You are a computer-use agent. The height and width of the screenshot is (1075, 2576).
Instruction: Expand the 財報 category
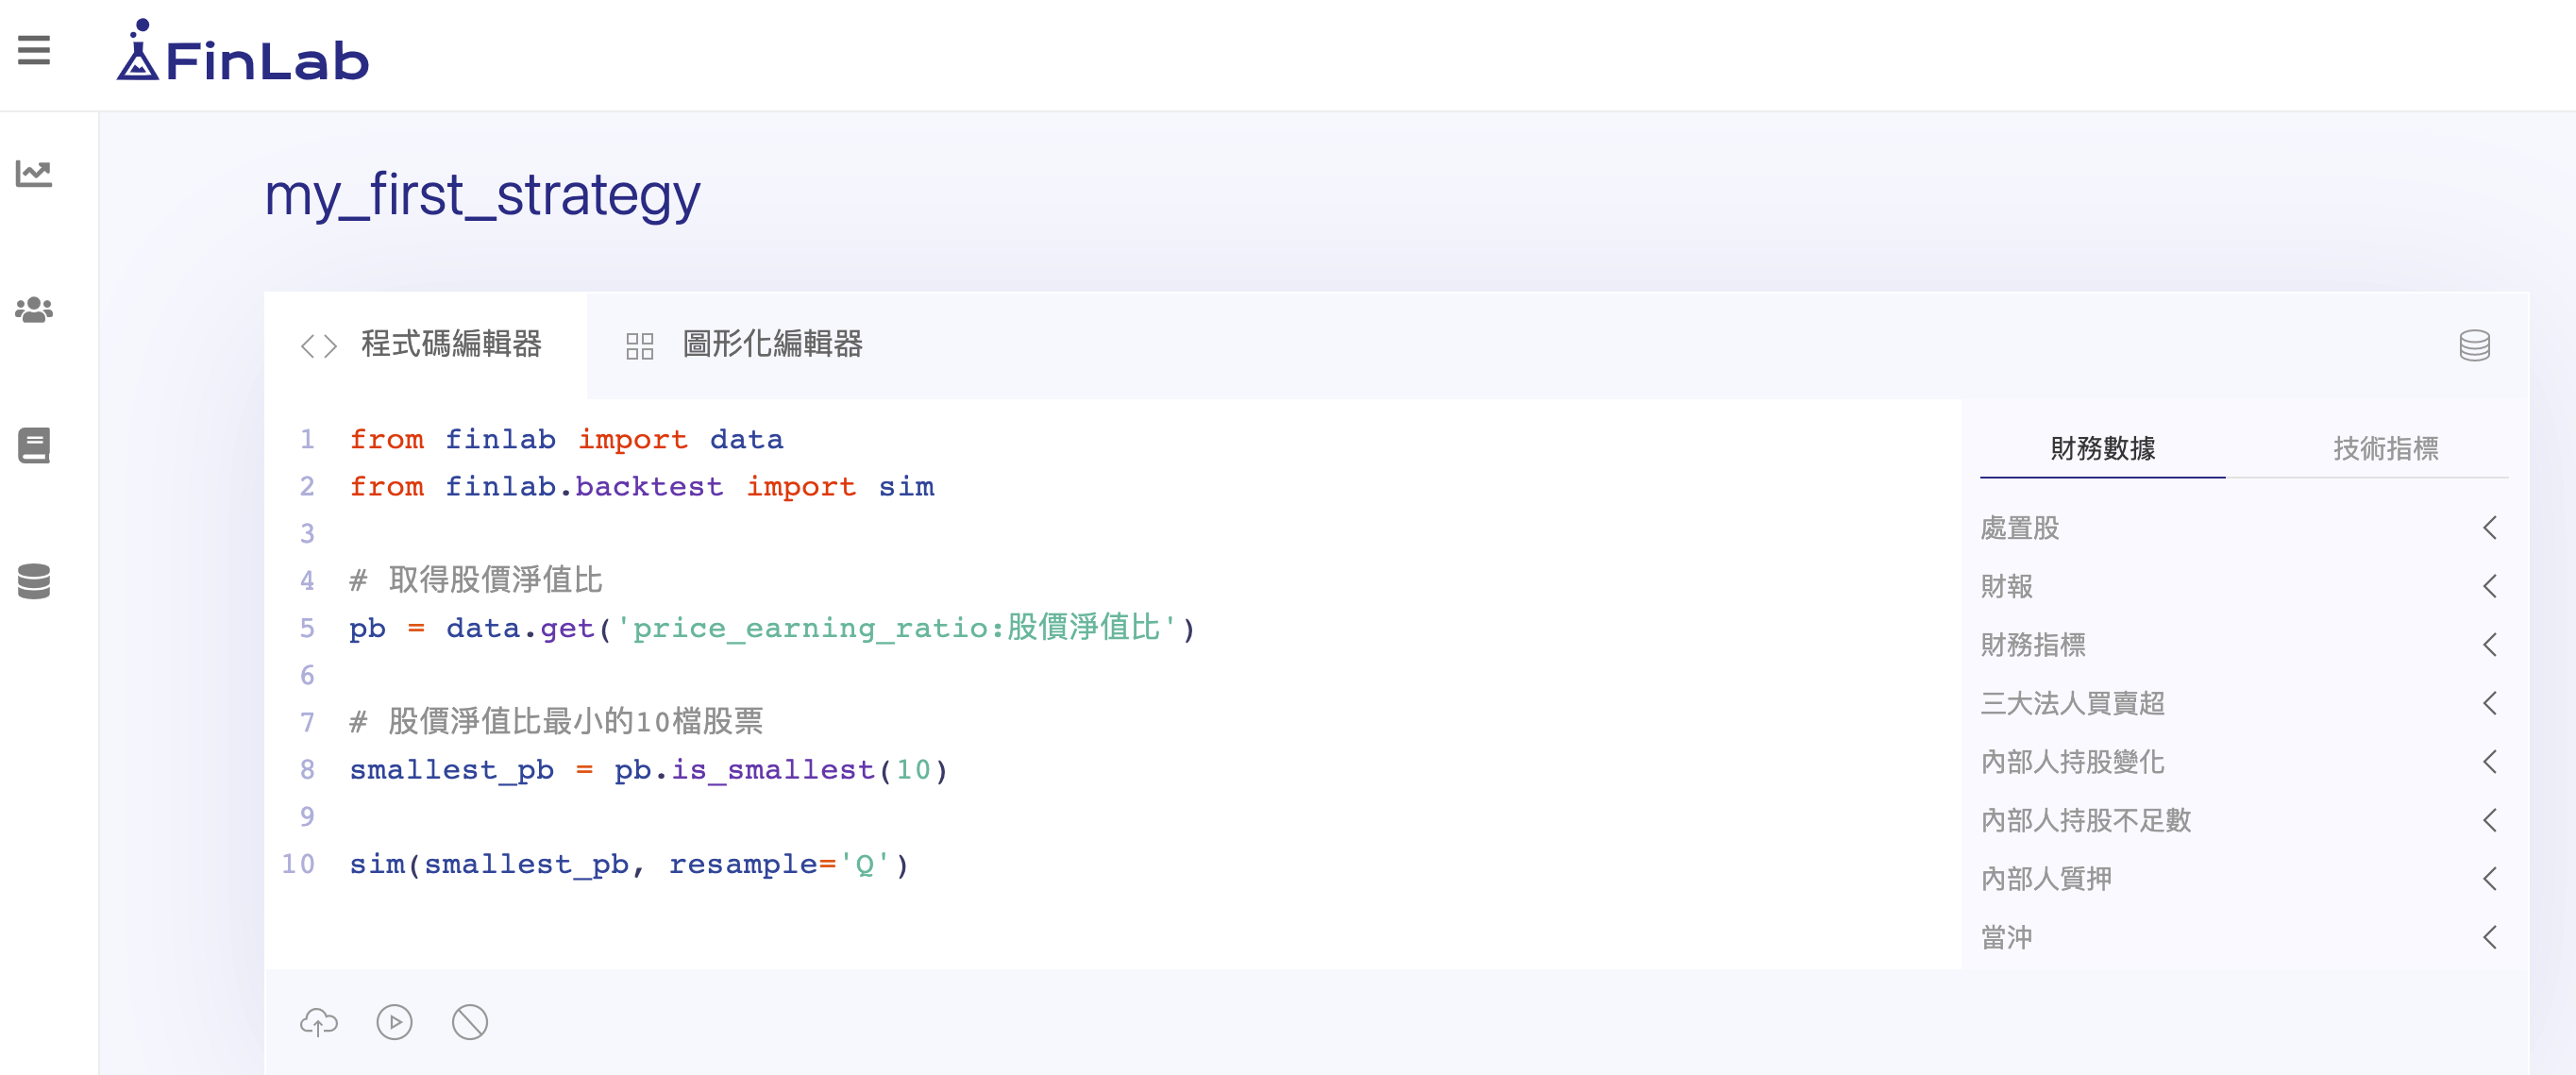click(2240, 587)
